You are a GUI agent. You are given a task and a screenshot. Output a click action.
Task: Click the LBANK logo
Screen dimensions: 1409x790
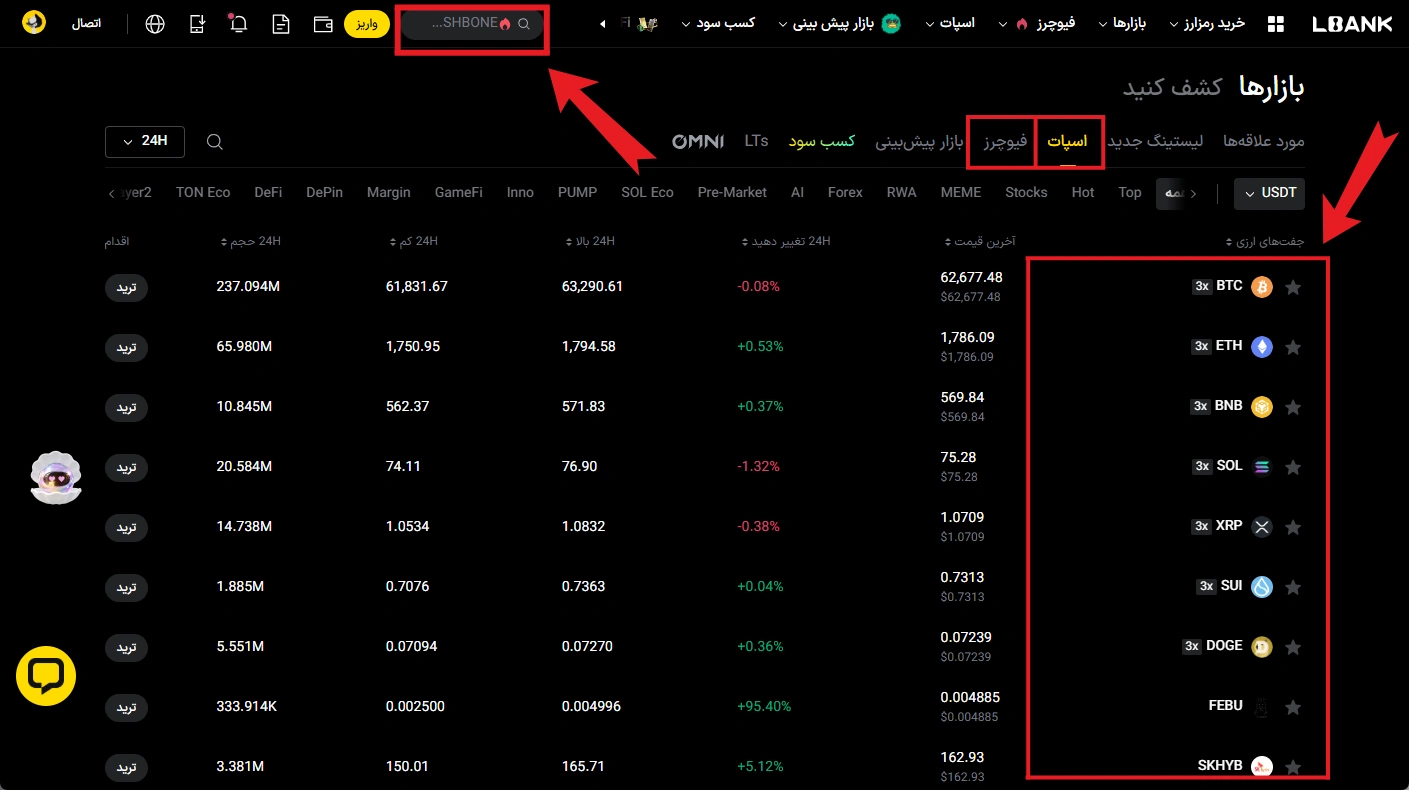click(1352, 24)
